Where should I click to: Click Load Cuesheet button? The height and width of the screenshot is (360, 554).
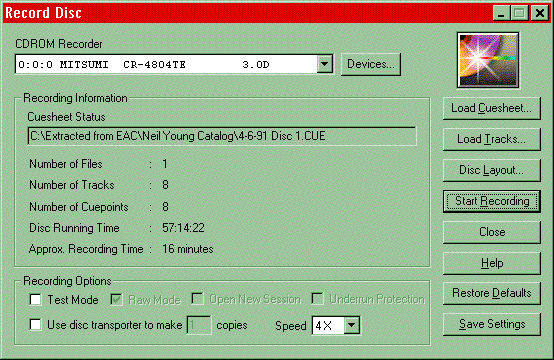click(x=491, y=108)
